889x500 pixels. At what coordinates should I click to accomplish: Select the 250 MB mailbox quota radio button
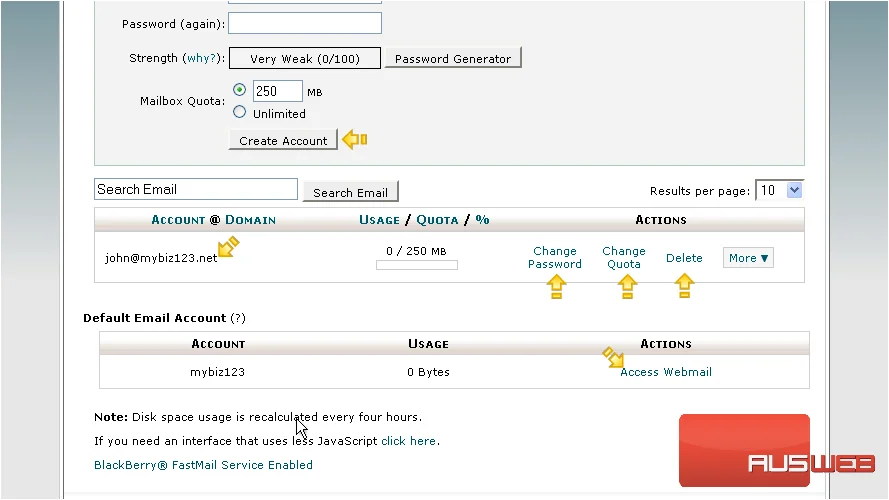[239, 90]
